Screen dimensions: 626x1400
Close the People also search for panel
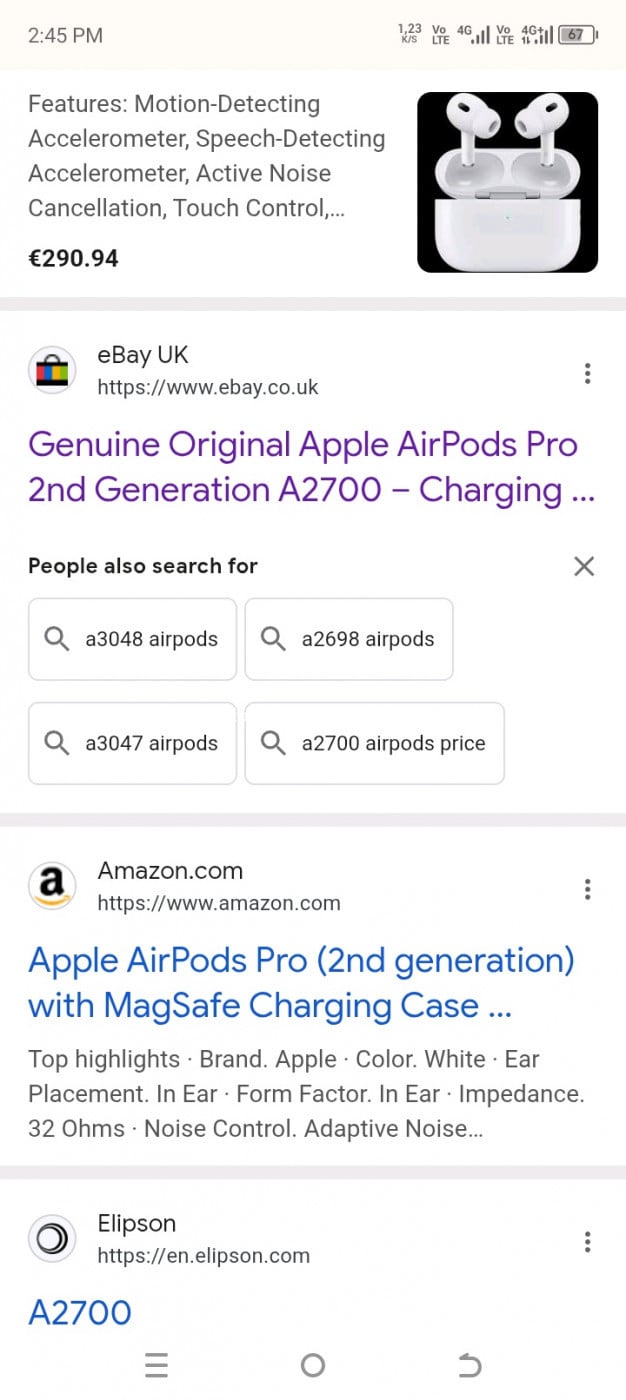pos(584,567)
